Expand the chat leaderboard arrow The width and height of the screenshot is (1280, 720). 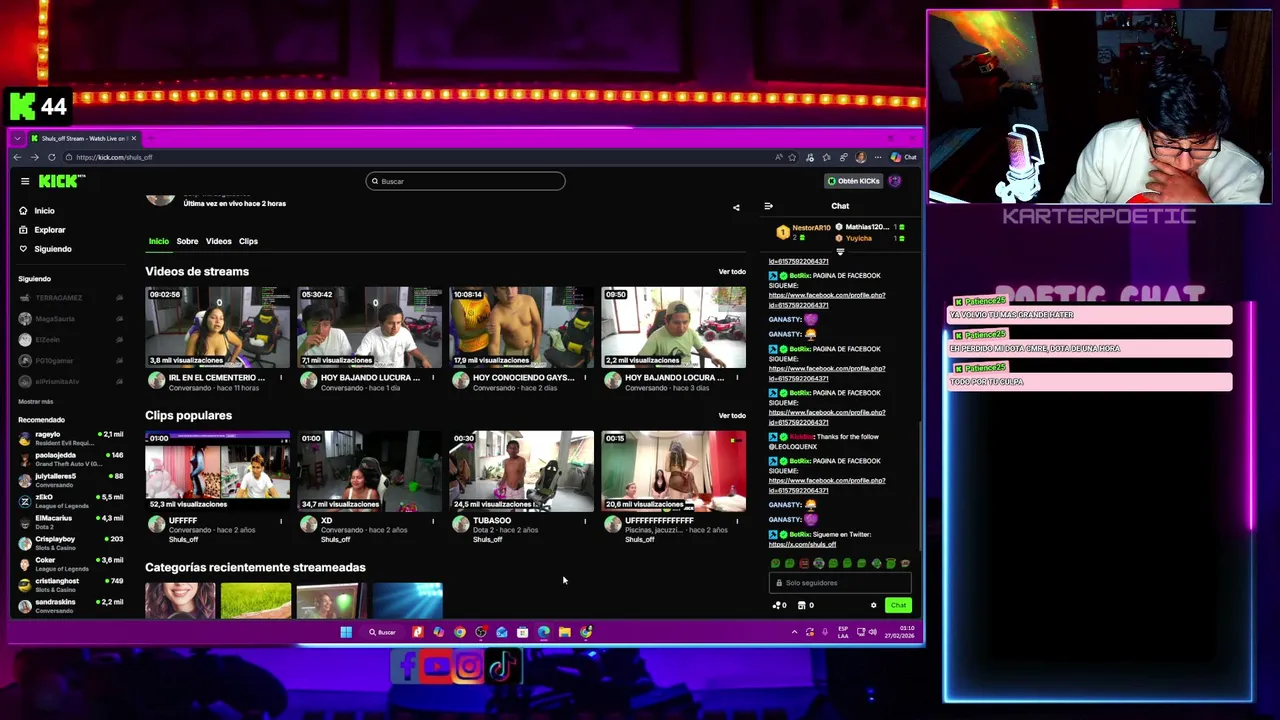point(840,251)
